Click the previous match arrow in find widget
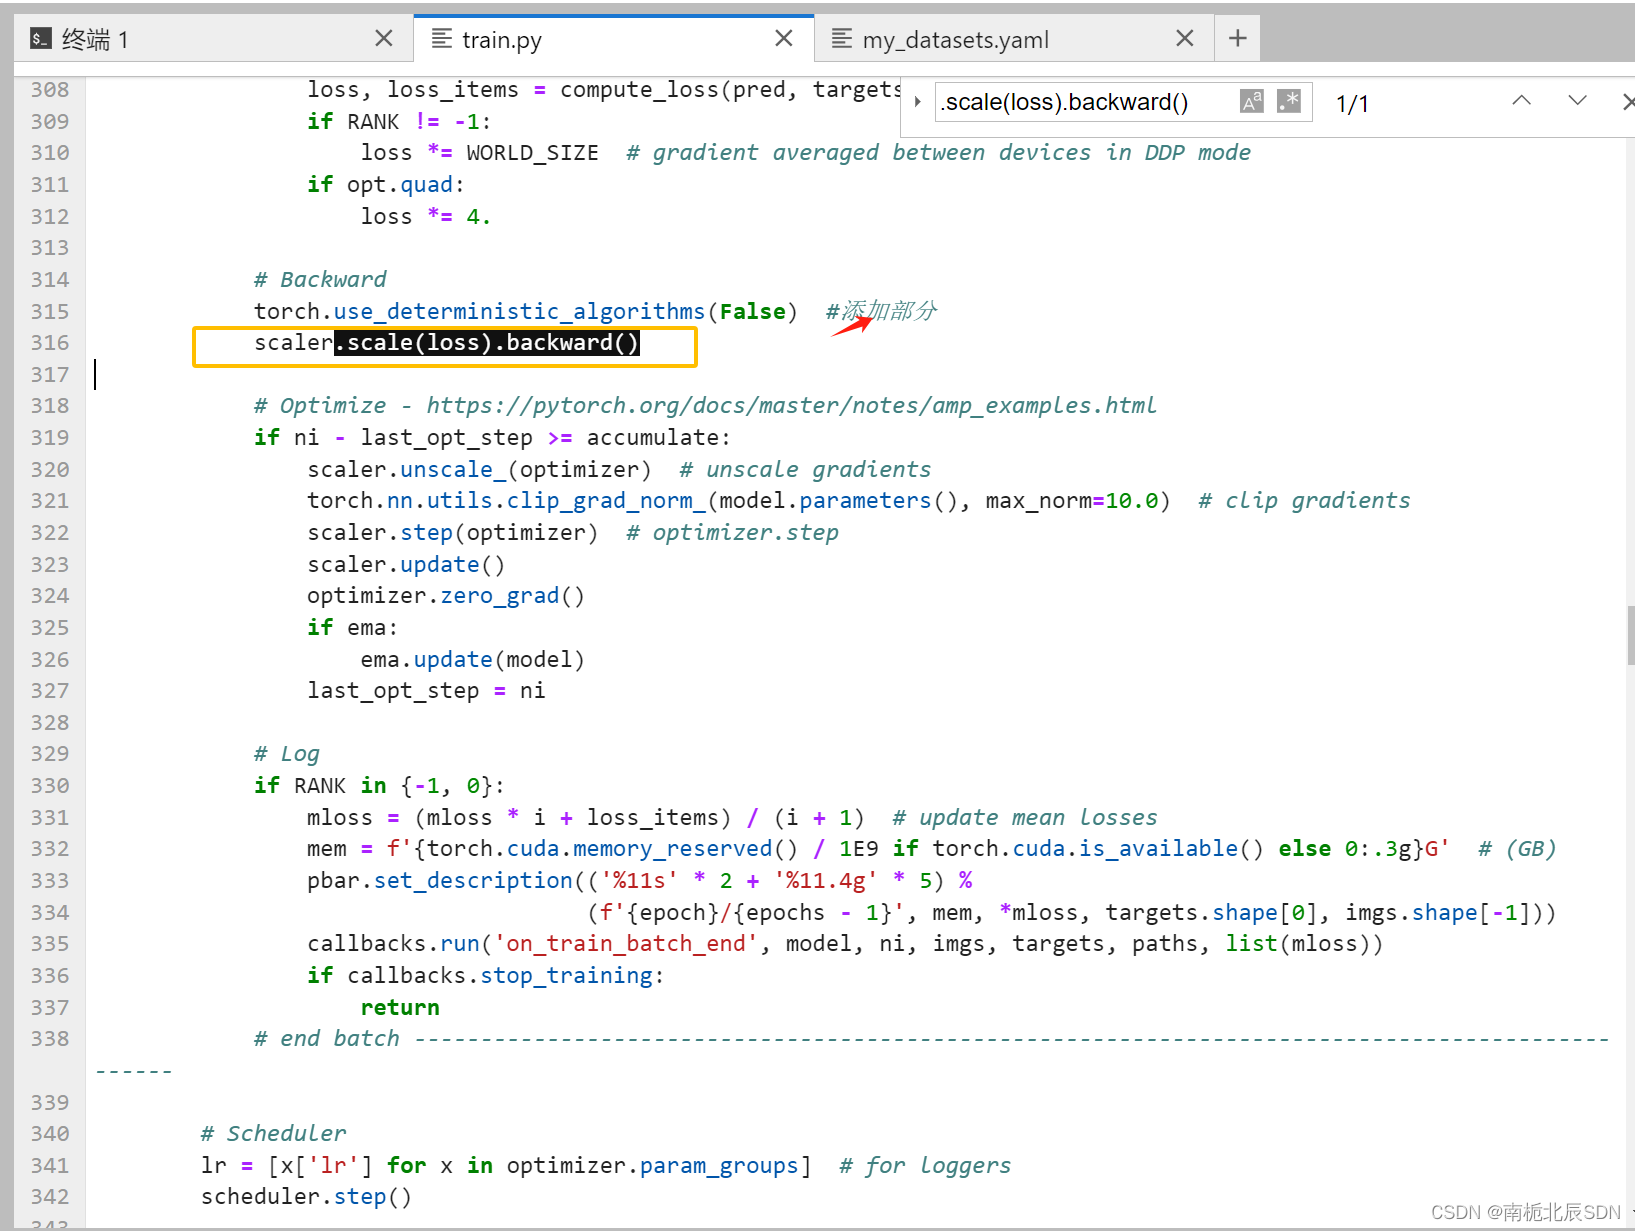Screen dimensions: 1635x1231 point(1521,100)
